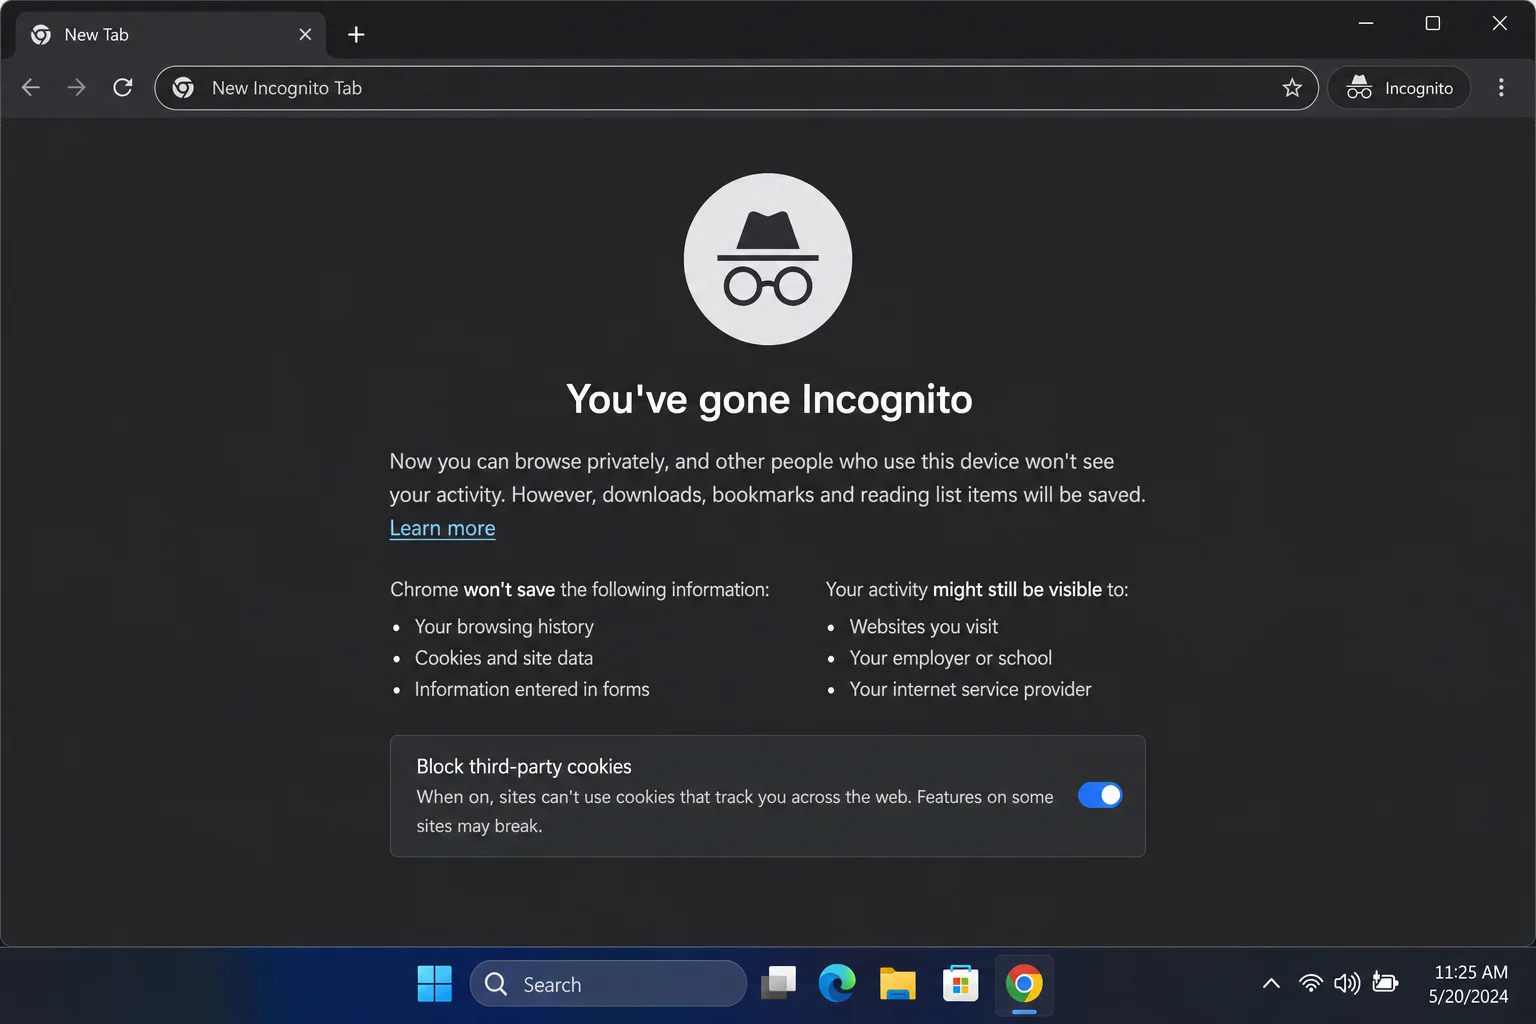Click the battery icon in system tray
Image resolution: width=1536 pixels, height=1024 pixels.
pos(1385,983)
